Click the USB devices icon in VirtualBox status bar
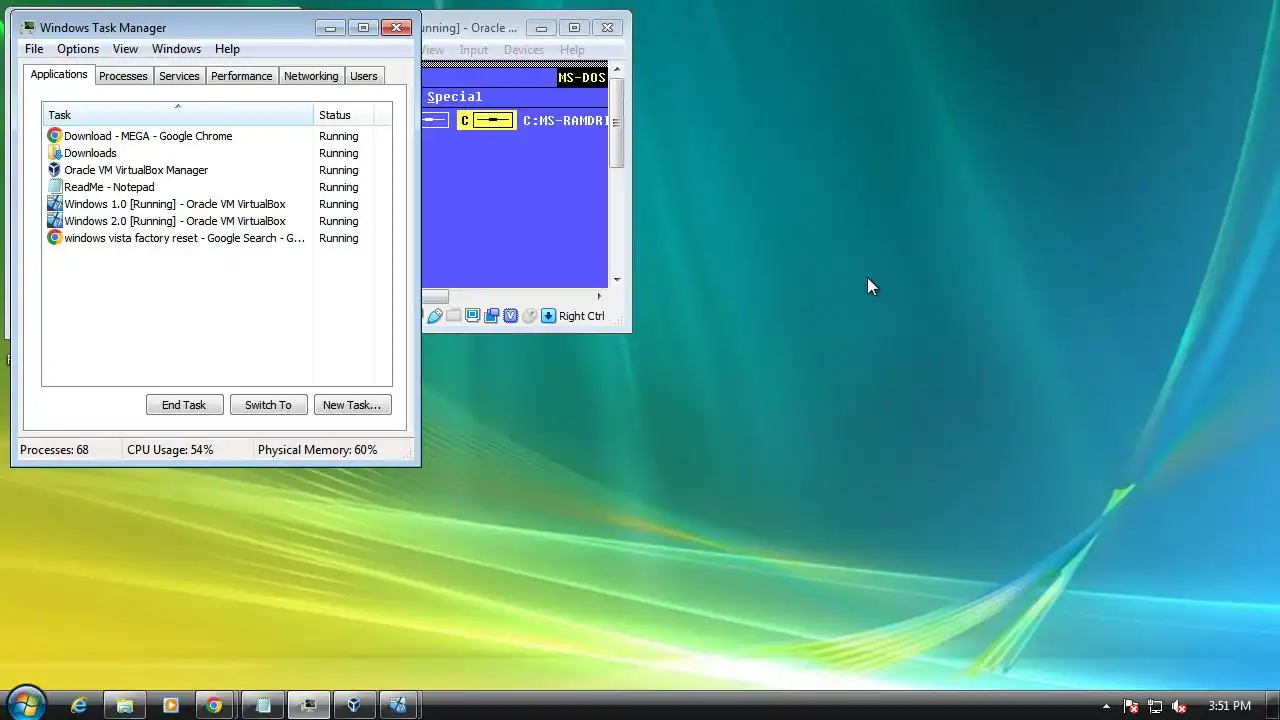The width and height of the screenshot is (1280, 720). click(435, 316)
